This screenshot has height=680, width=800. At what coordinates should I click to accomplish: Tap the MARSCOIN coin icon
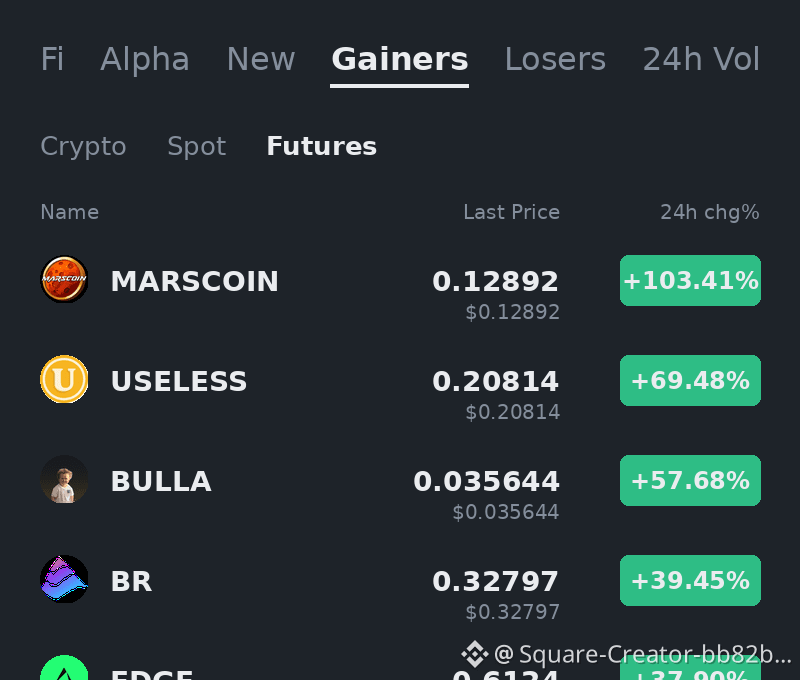(x=64, y=280)
